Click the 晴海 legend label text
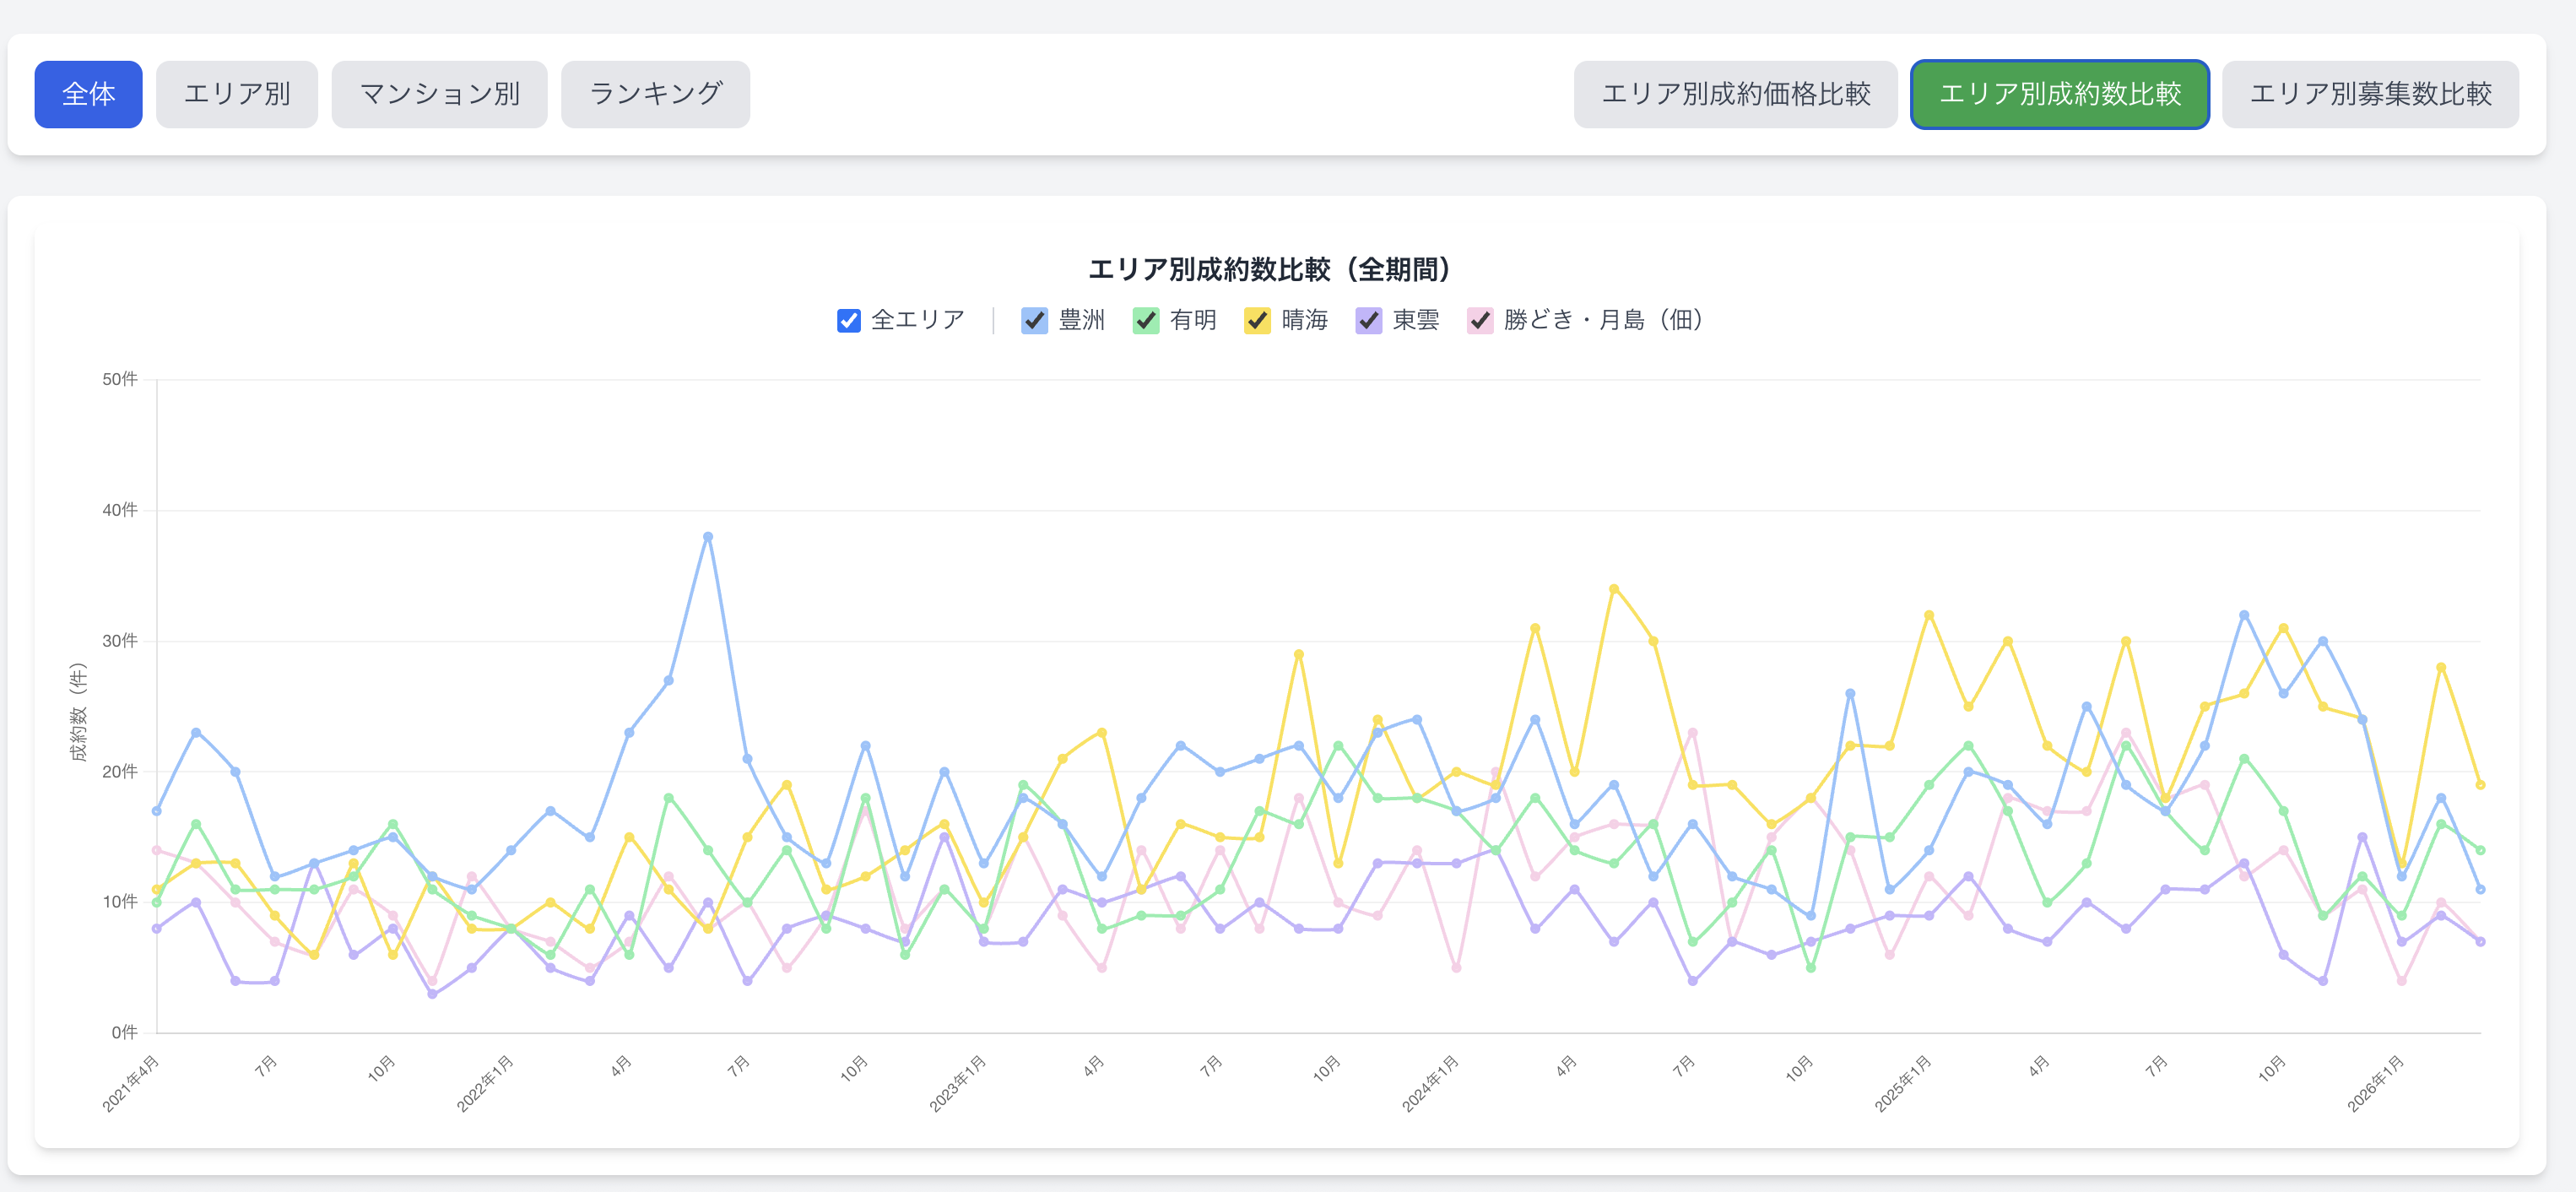This screenshot has width=2576, height=1192. click(x=1304, y=320)
